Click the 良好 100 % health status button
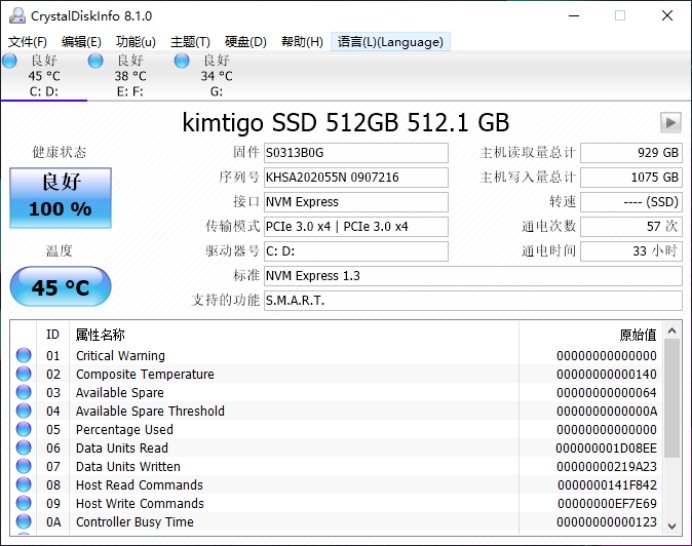Screen dimensions: 692x546 [60, 198]
